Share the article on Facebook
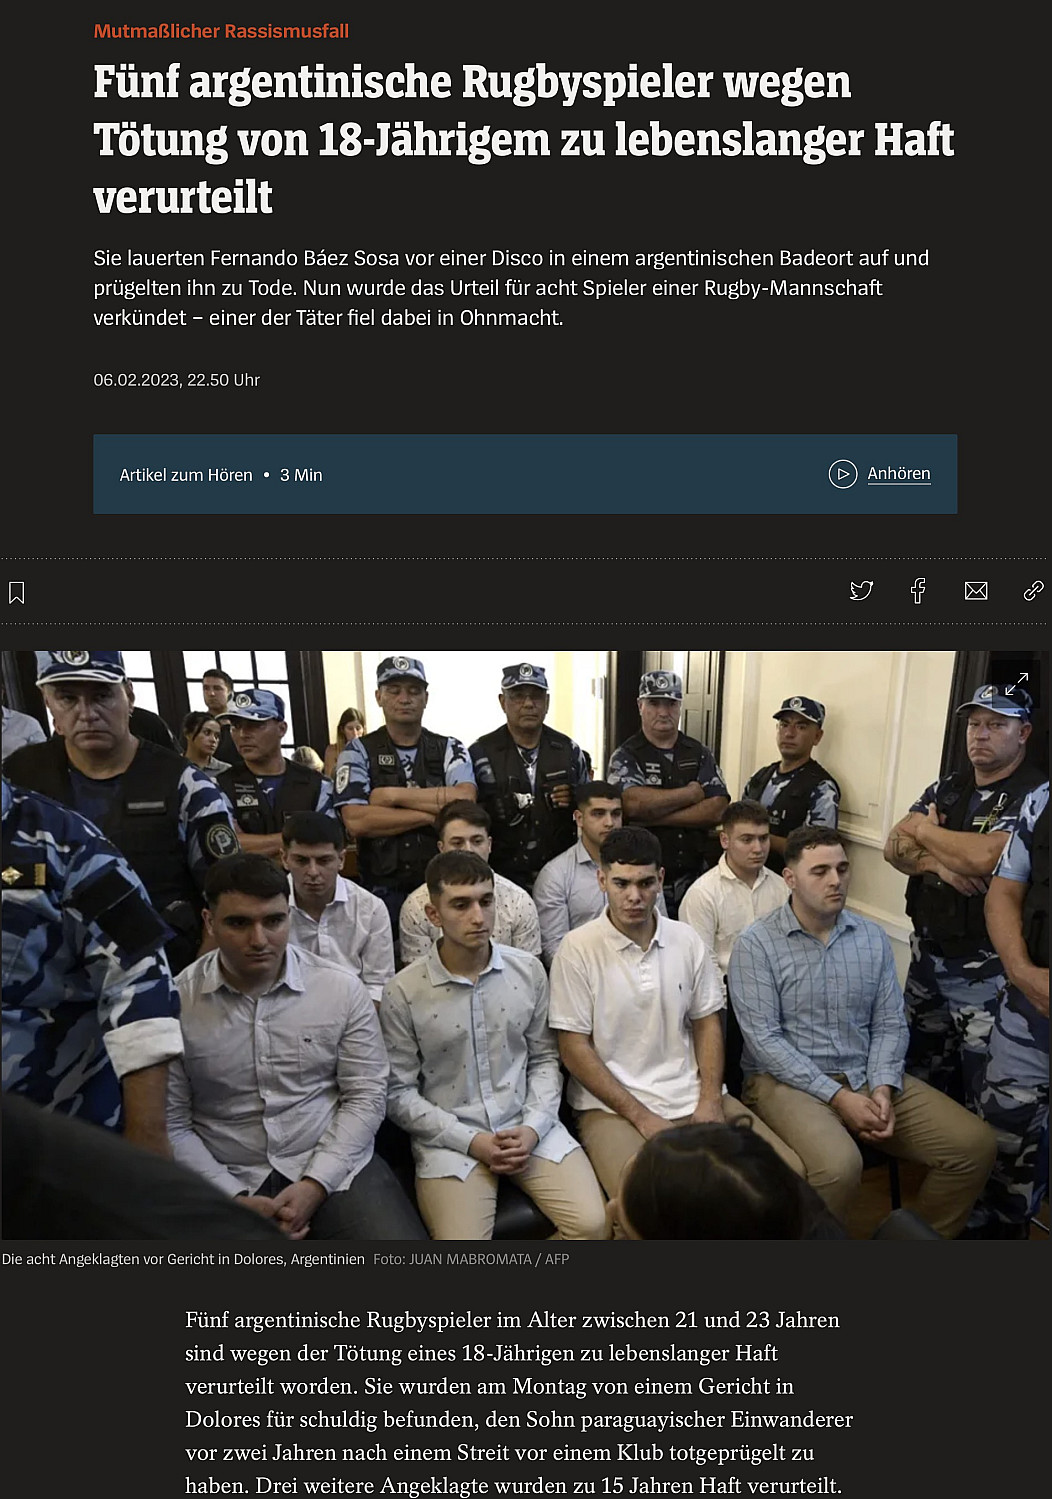Screen dimensions: 1052x1499 [918, 591]
